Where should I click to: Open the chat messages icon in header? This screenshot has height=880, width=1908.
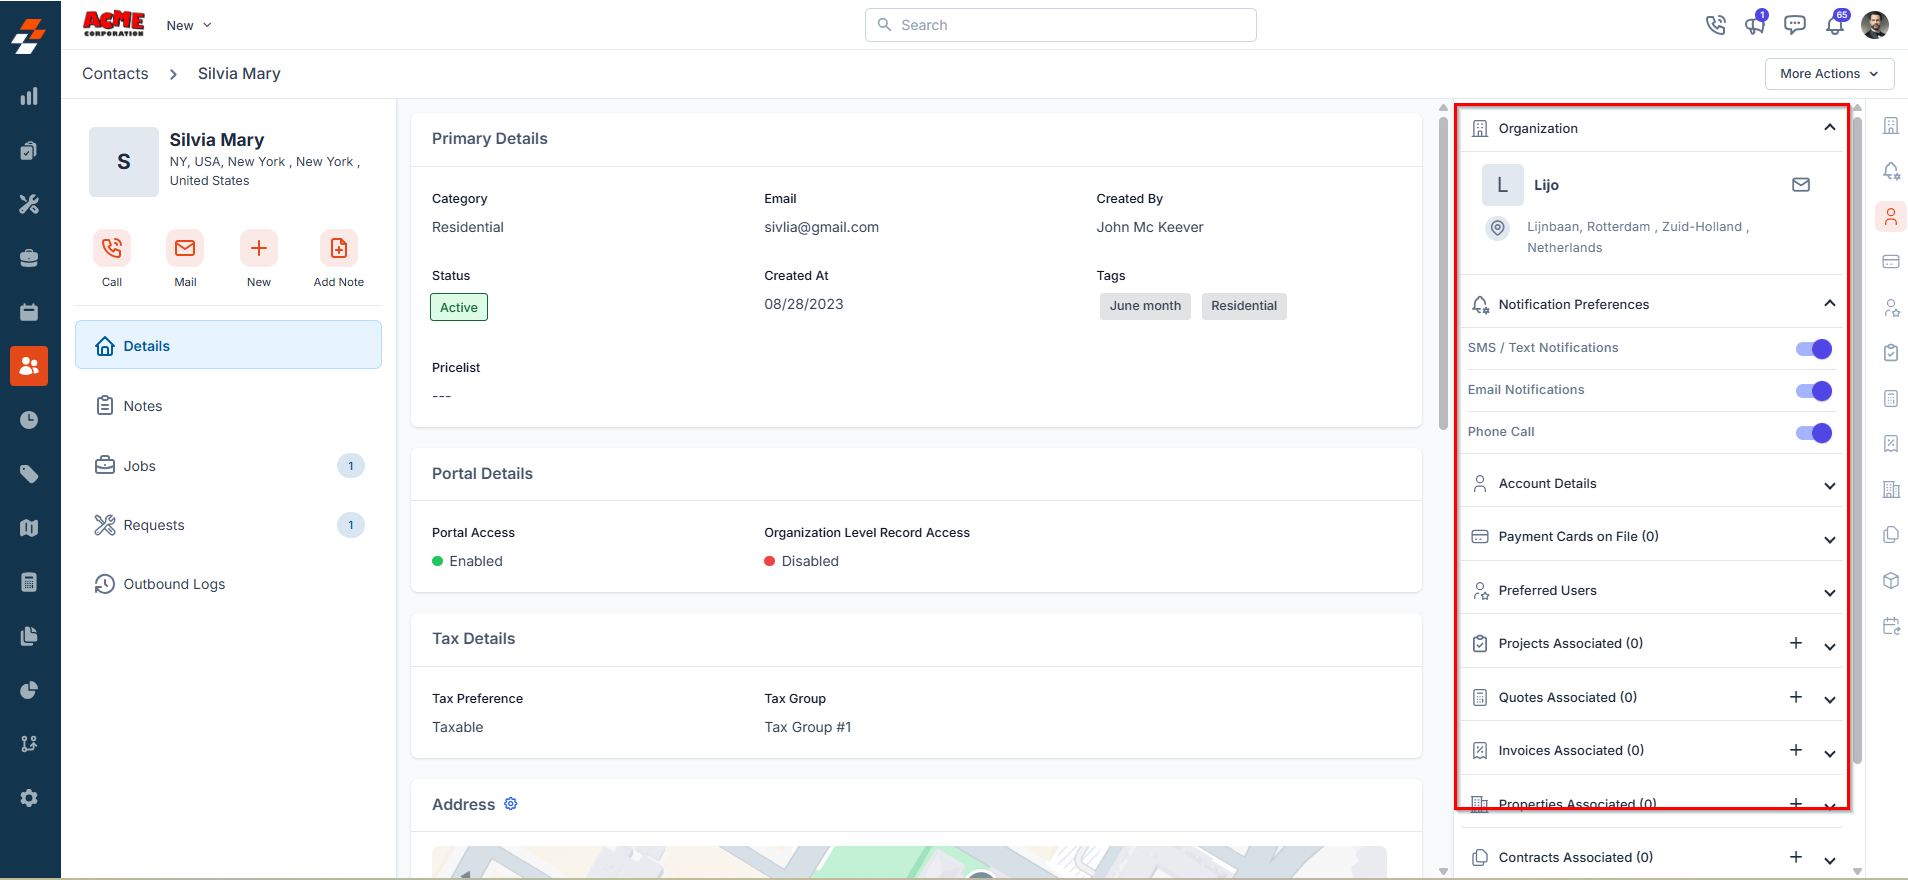click(x=1795, y=25)
